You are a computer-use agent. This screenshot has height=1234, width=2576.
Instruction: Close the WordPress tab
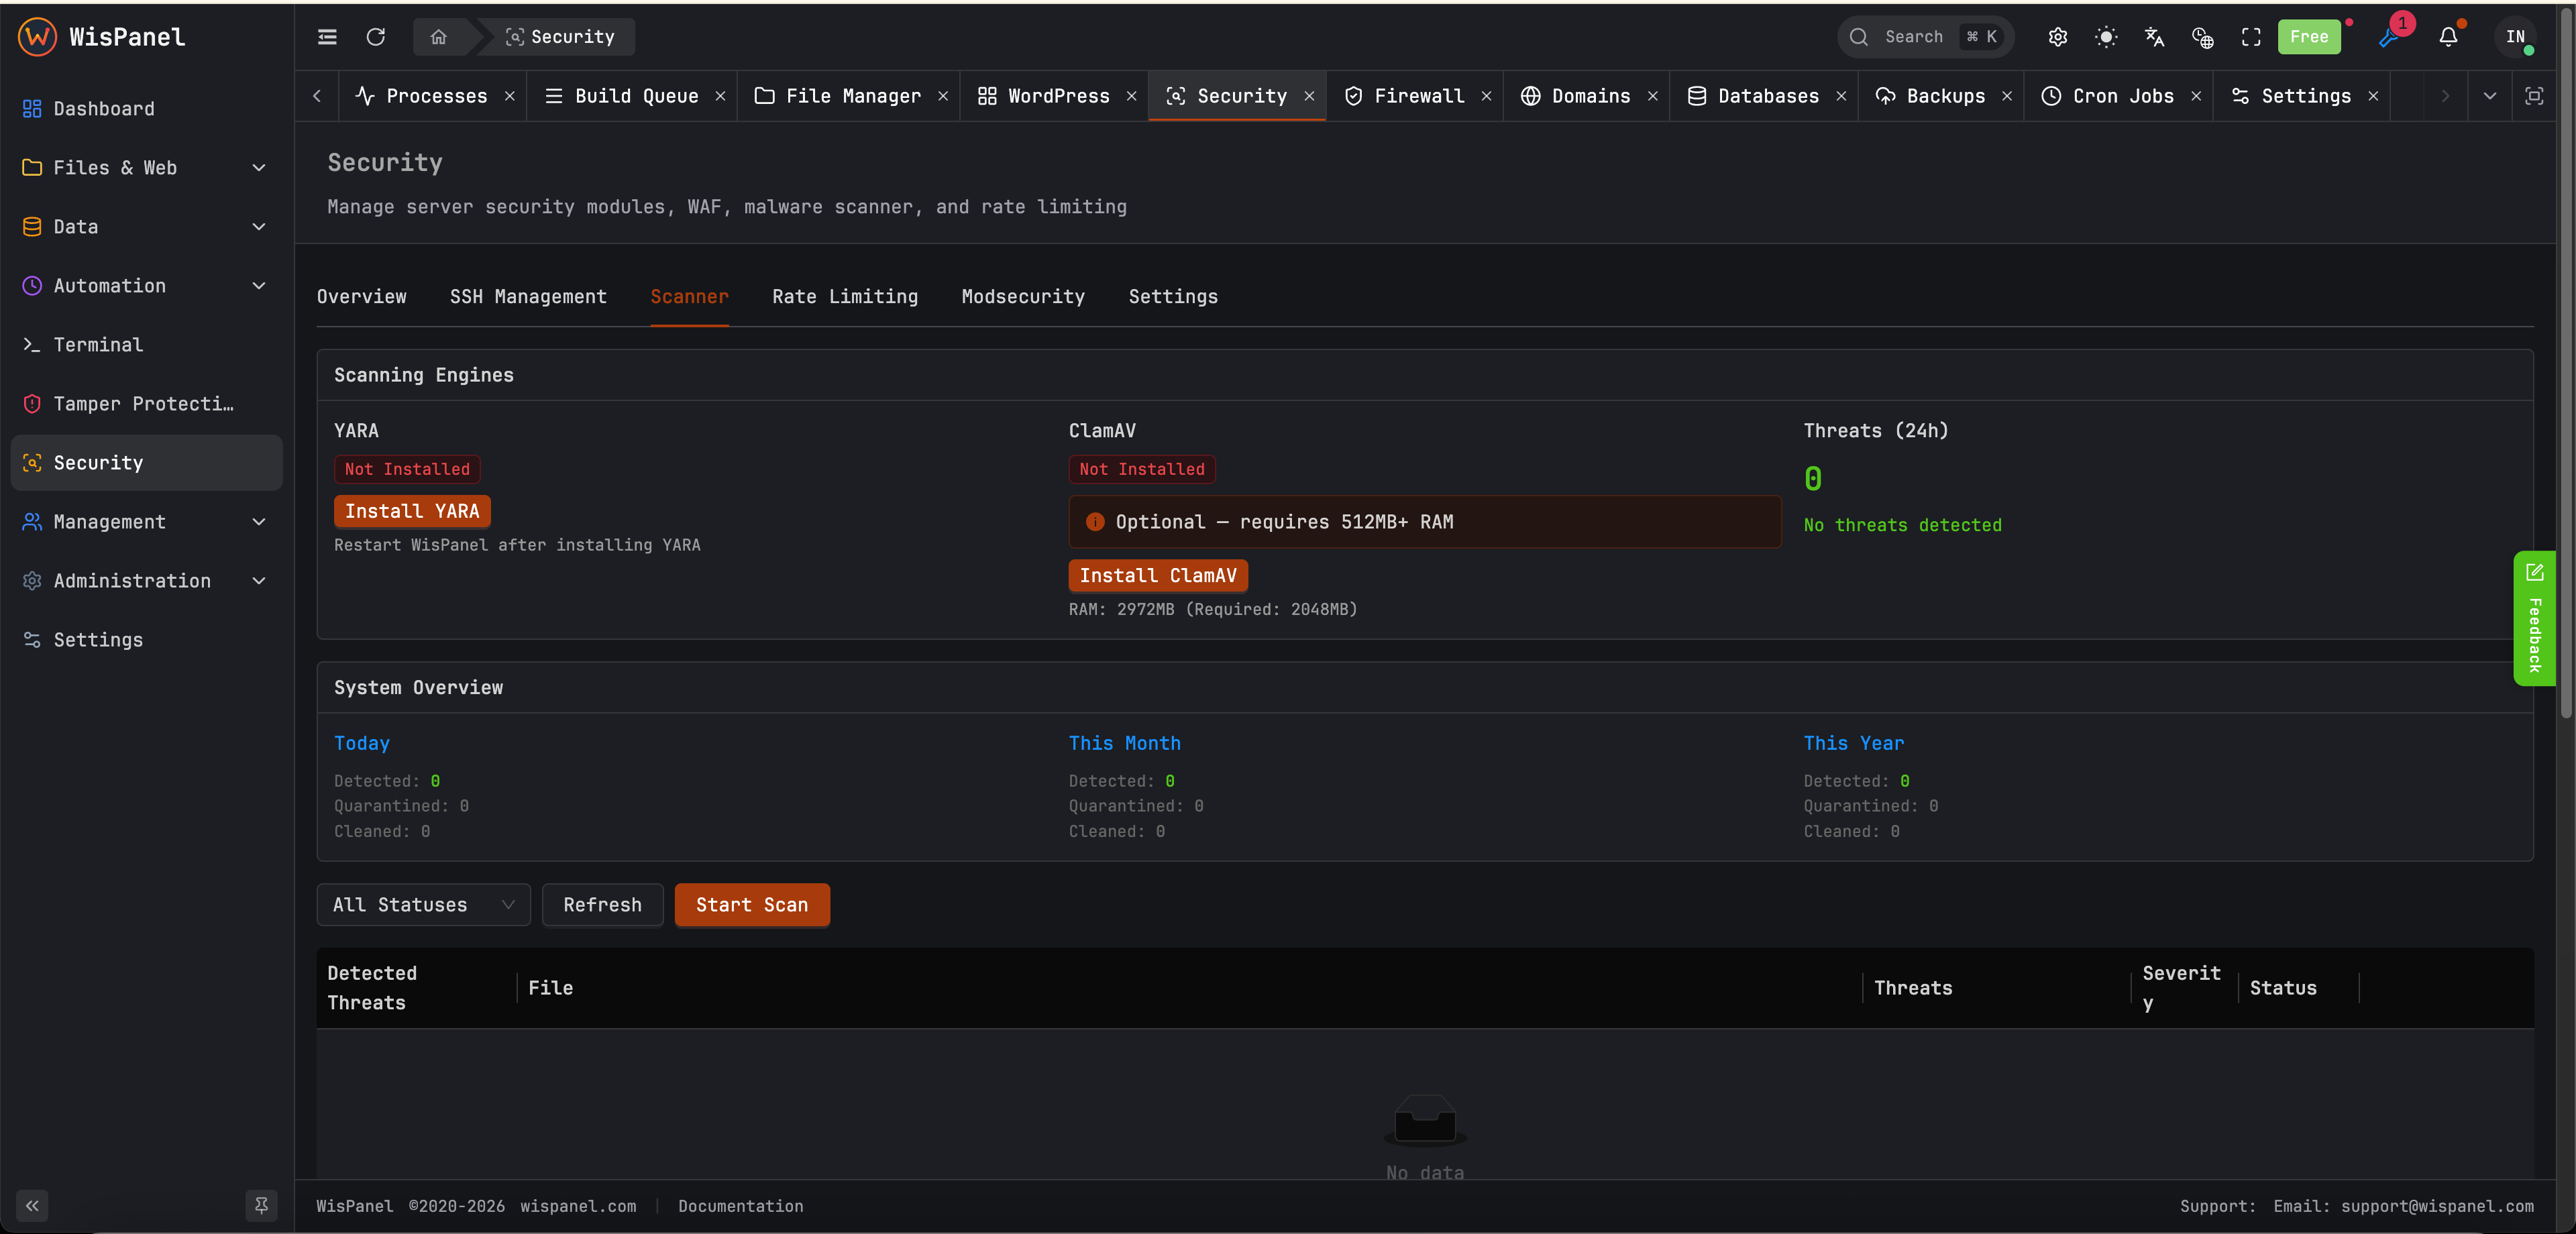click(1132, 96)
